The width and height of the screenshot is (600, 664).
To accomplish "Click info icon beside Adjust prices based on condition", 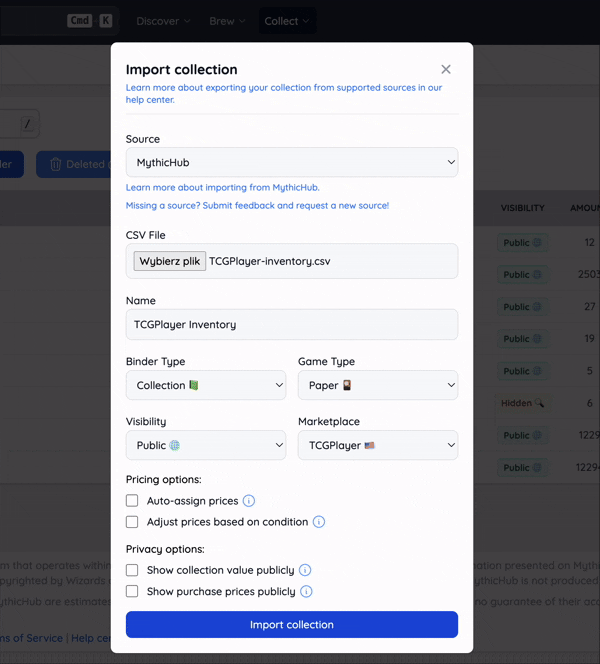I will coord(319,522).
